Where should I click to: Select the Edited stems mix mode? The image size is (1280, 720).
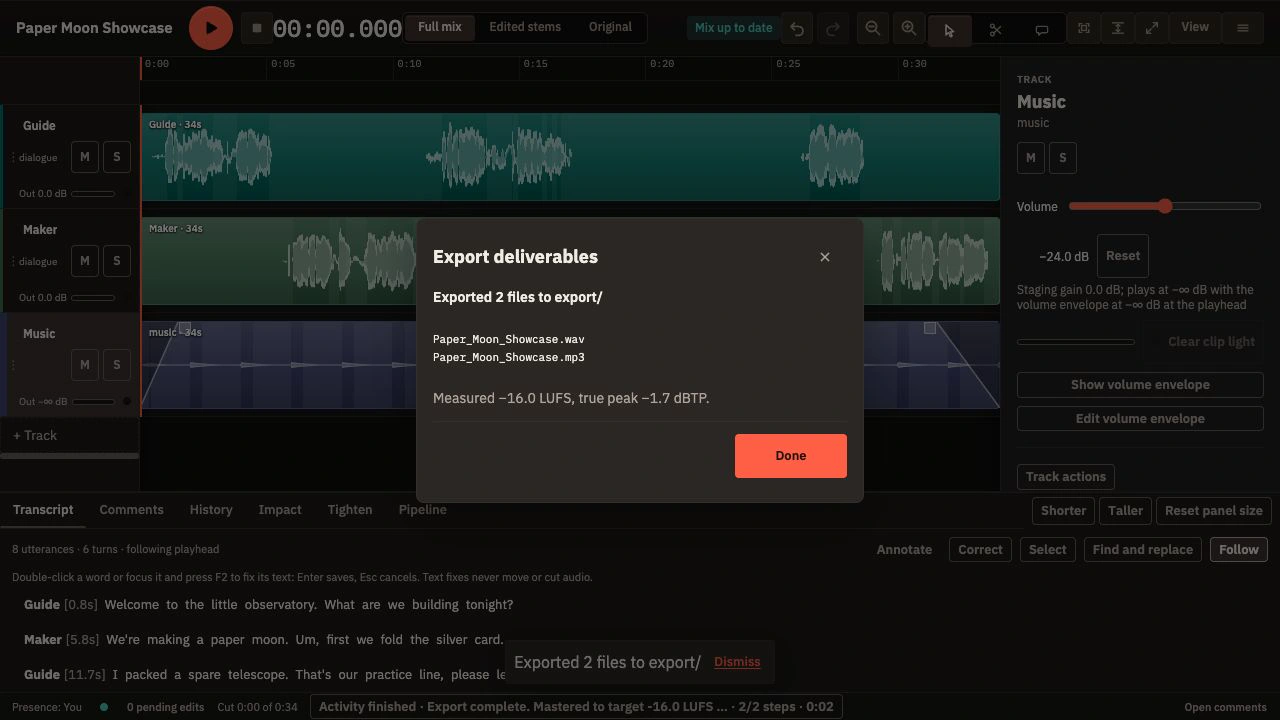525,28
